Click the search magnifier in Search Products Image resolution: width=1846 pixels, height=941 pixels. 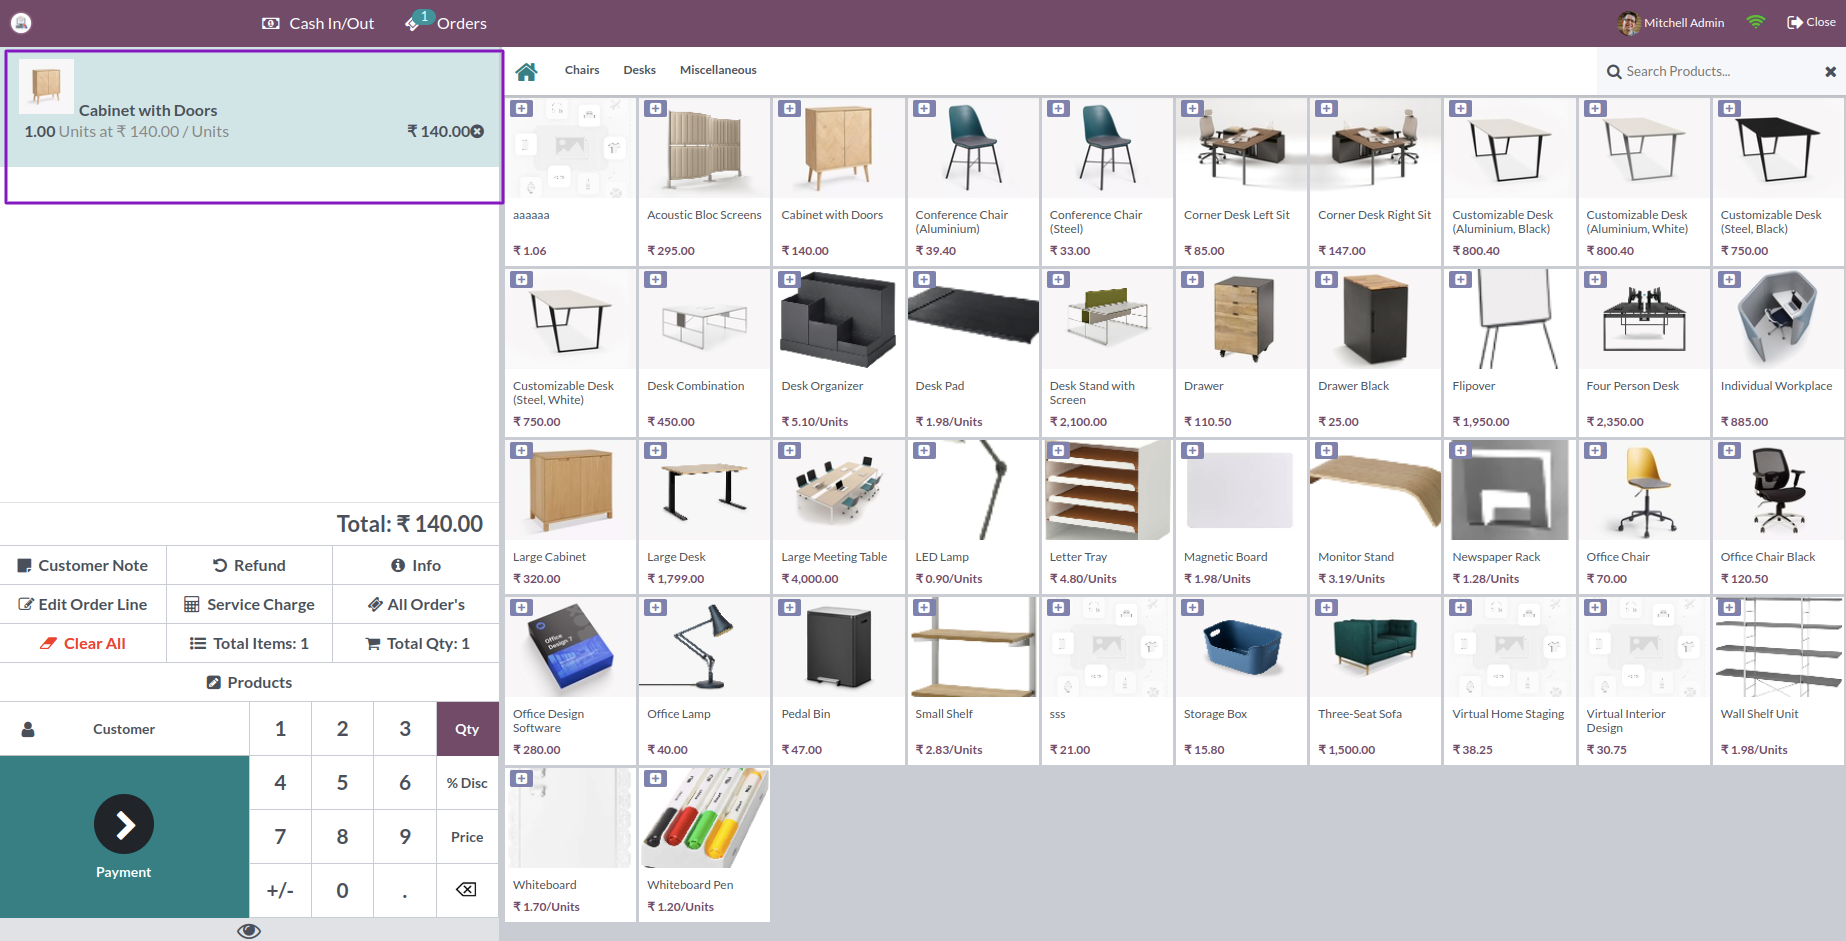pos(1613,71)
